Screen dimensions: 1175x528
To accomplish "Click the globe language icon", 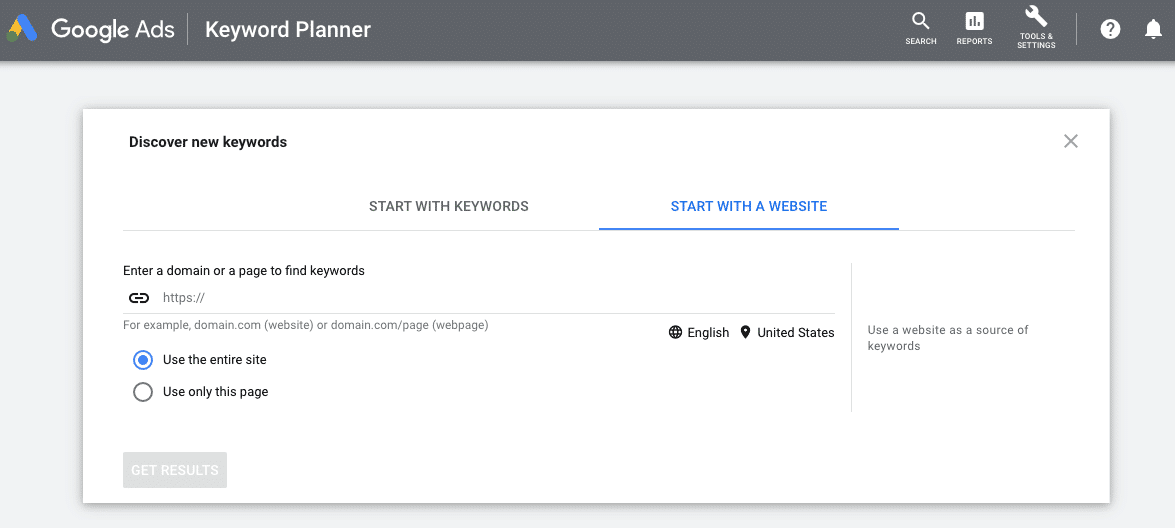I will [675, 332].
